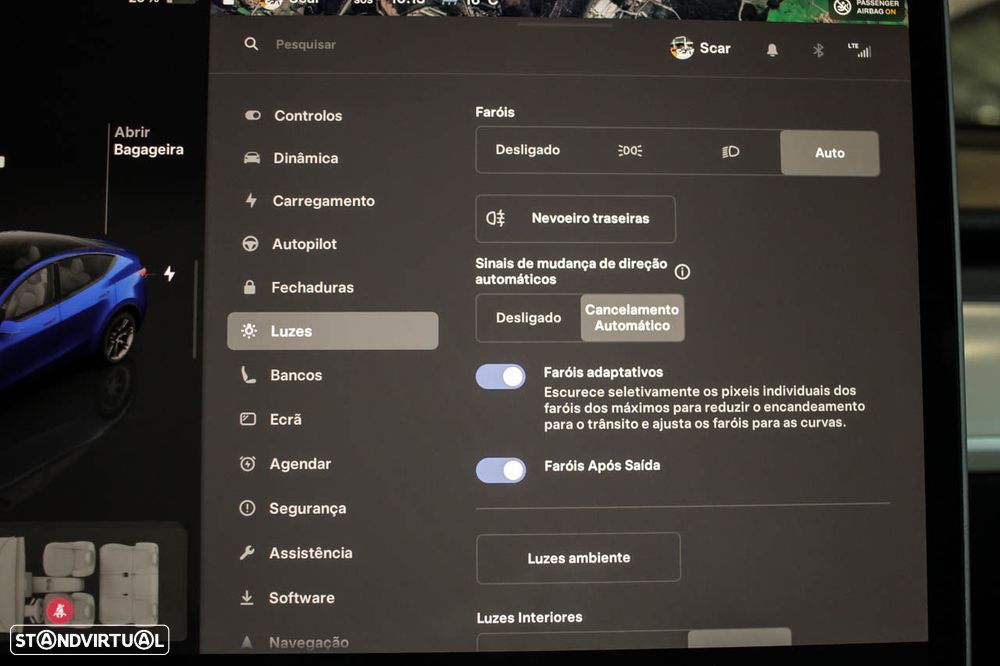Select Cancelamento Automático option
Screen dimensions: 1000x666
tap(632, 318)
